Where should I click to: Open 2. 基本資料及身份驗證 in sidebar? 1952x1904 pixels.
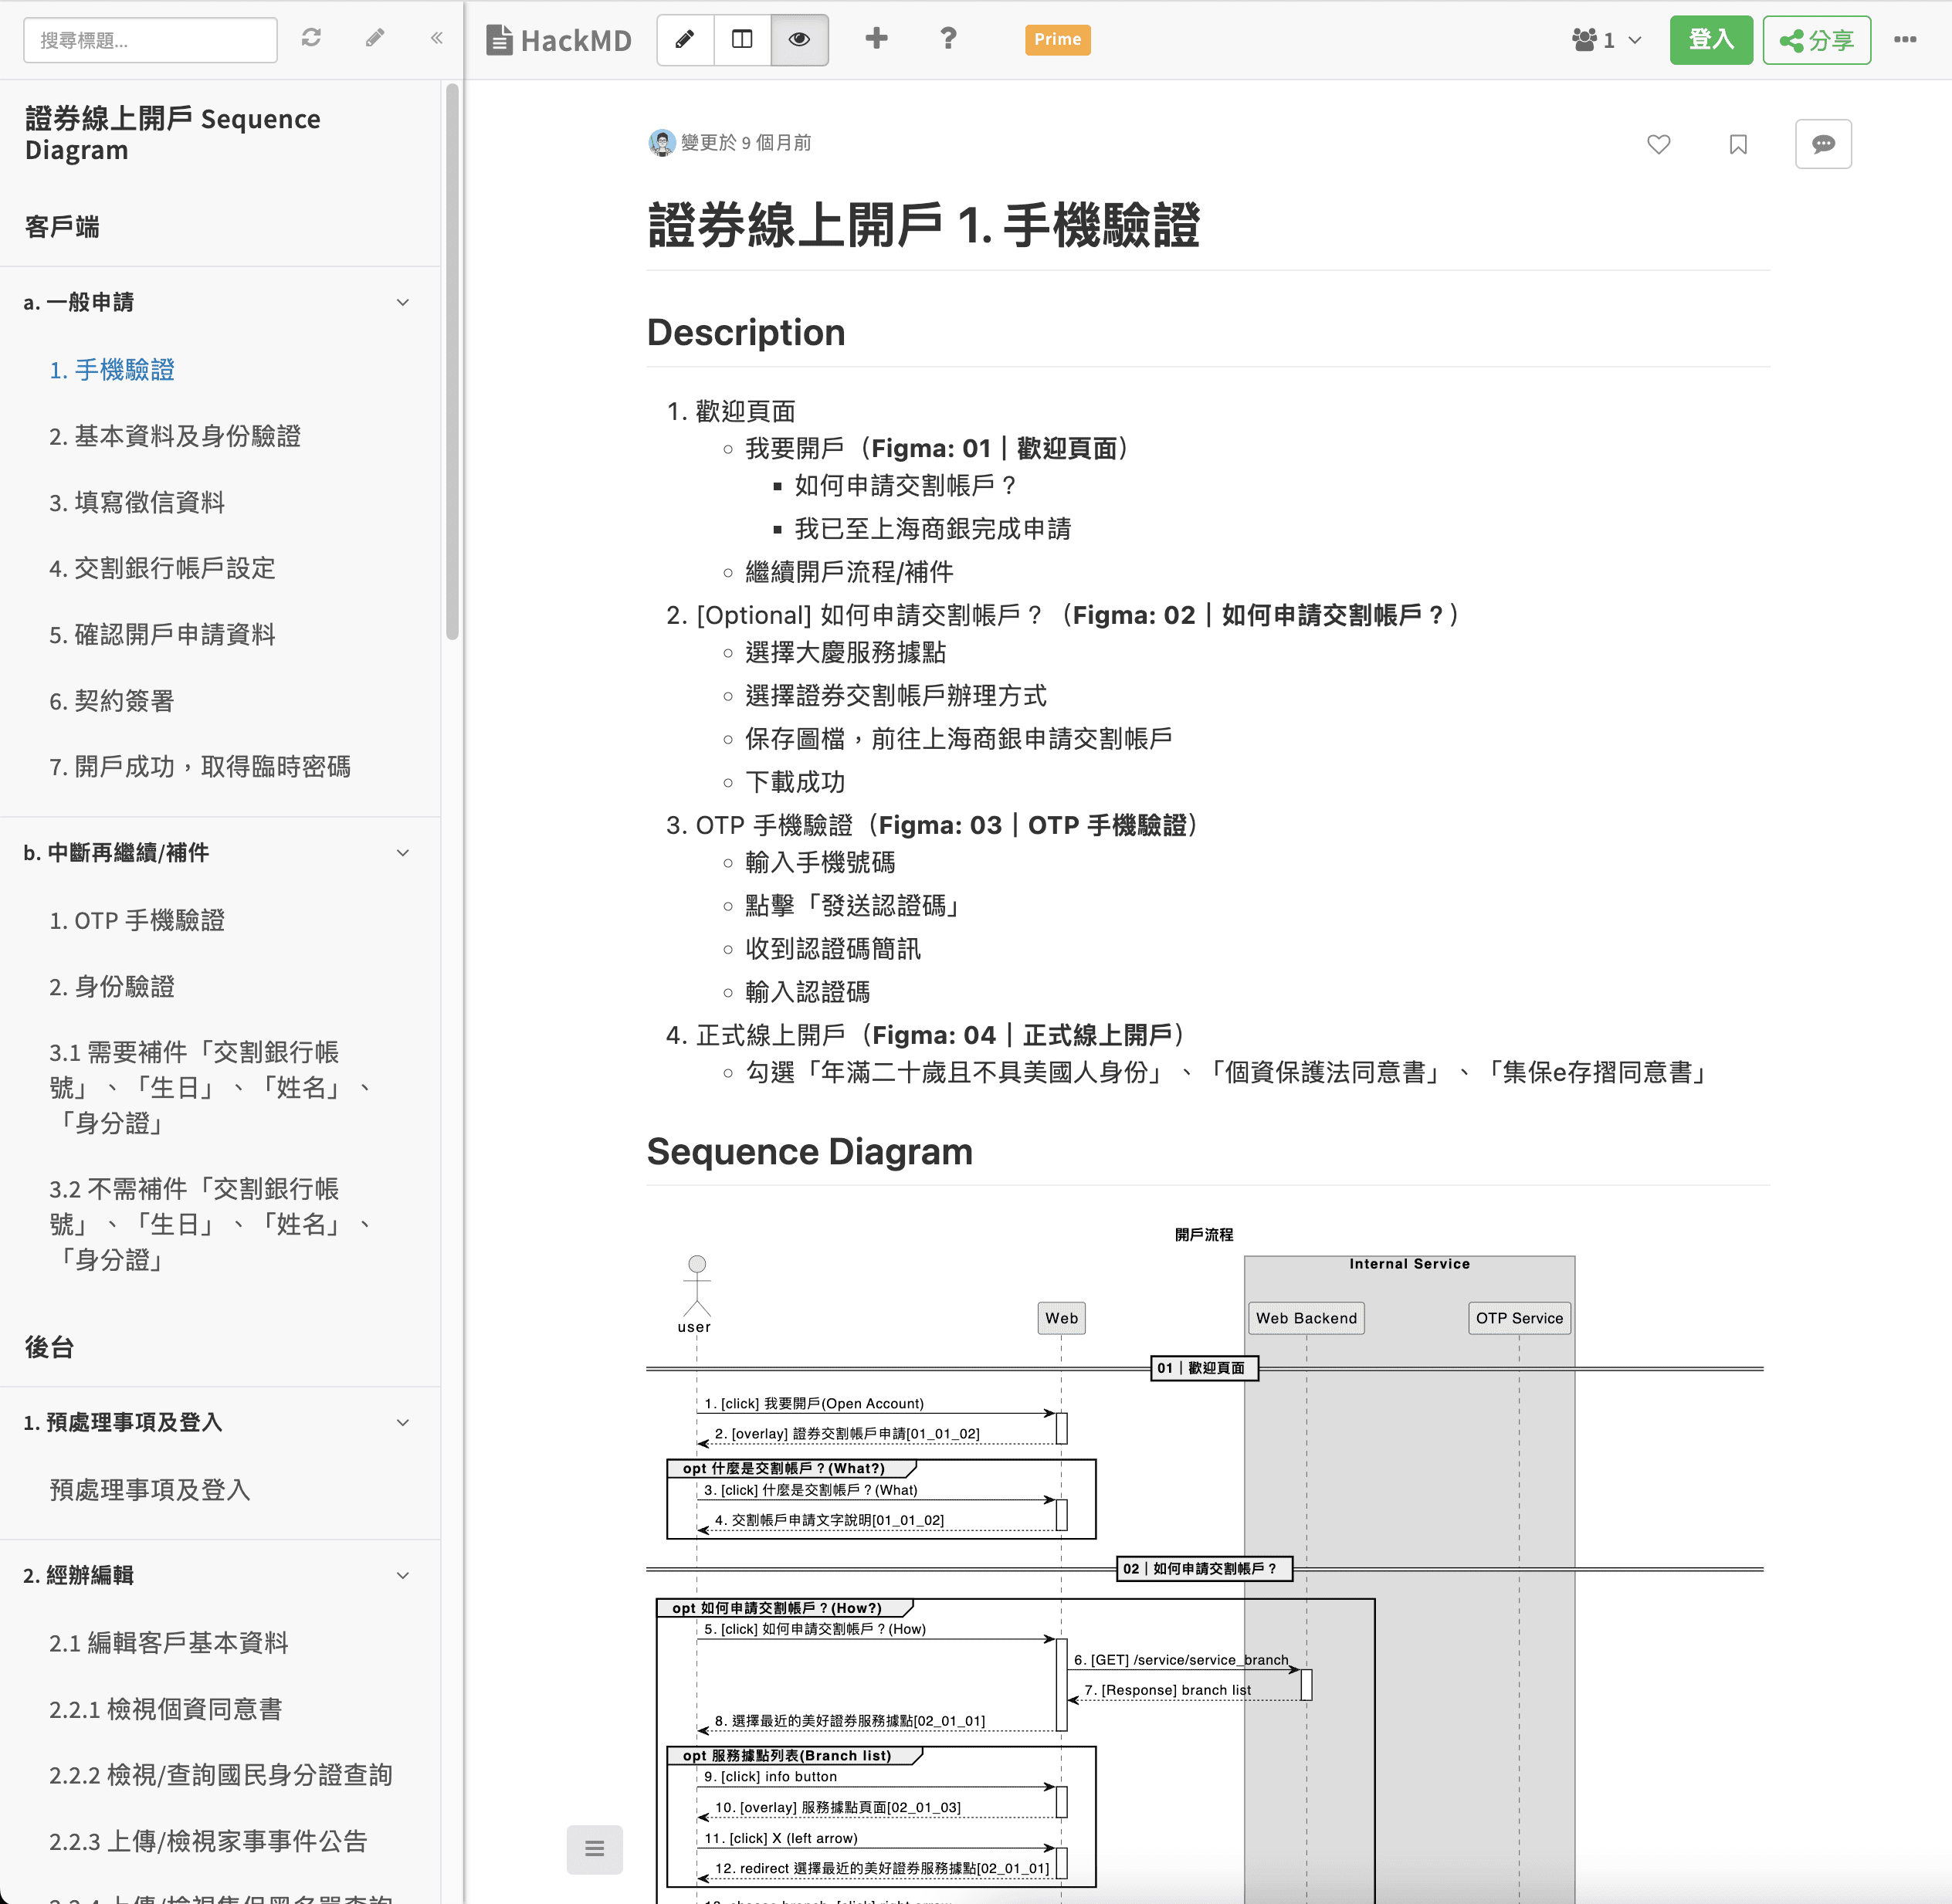[175, 436]
